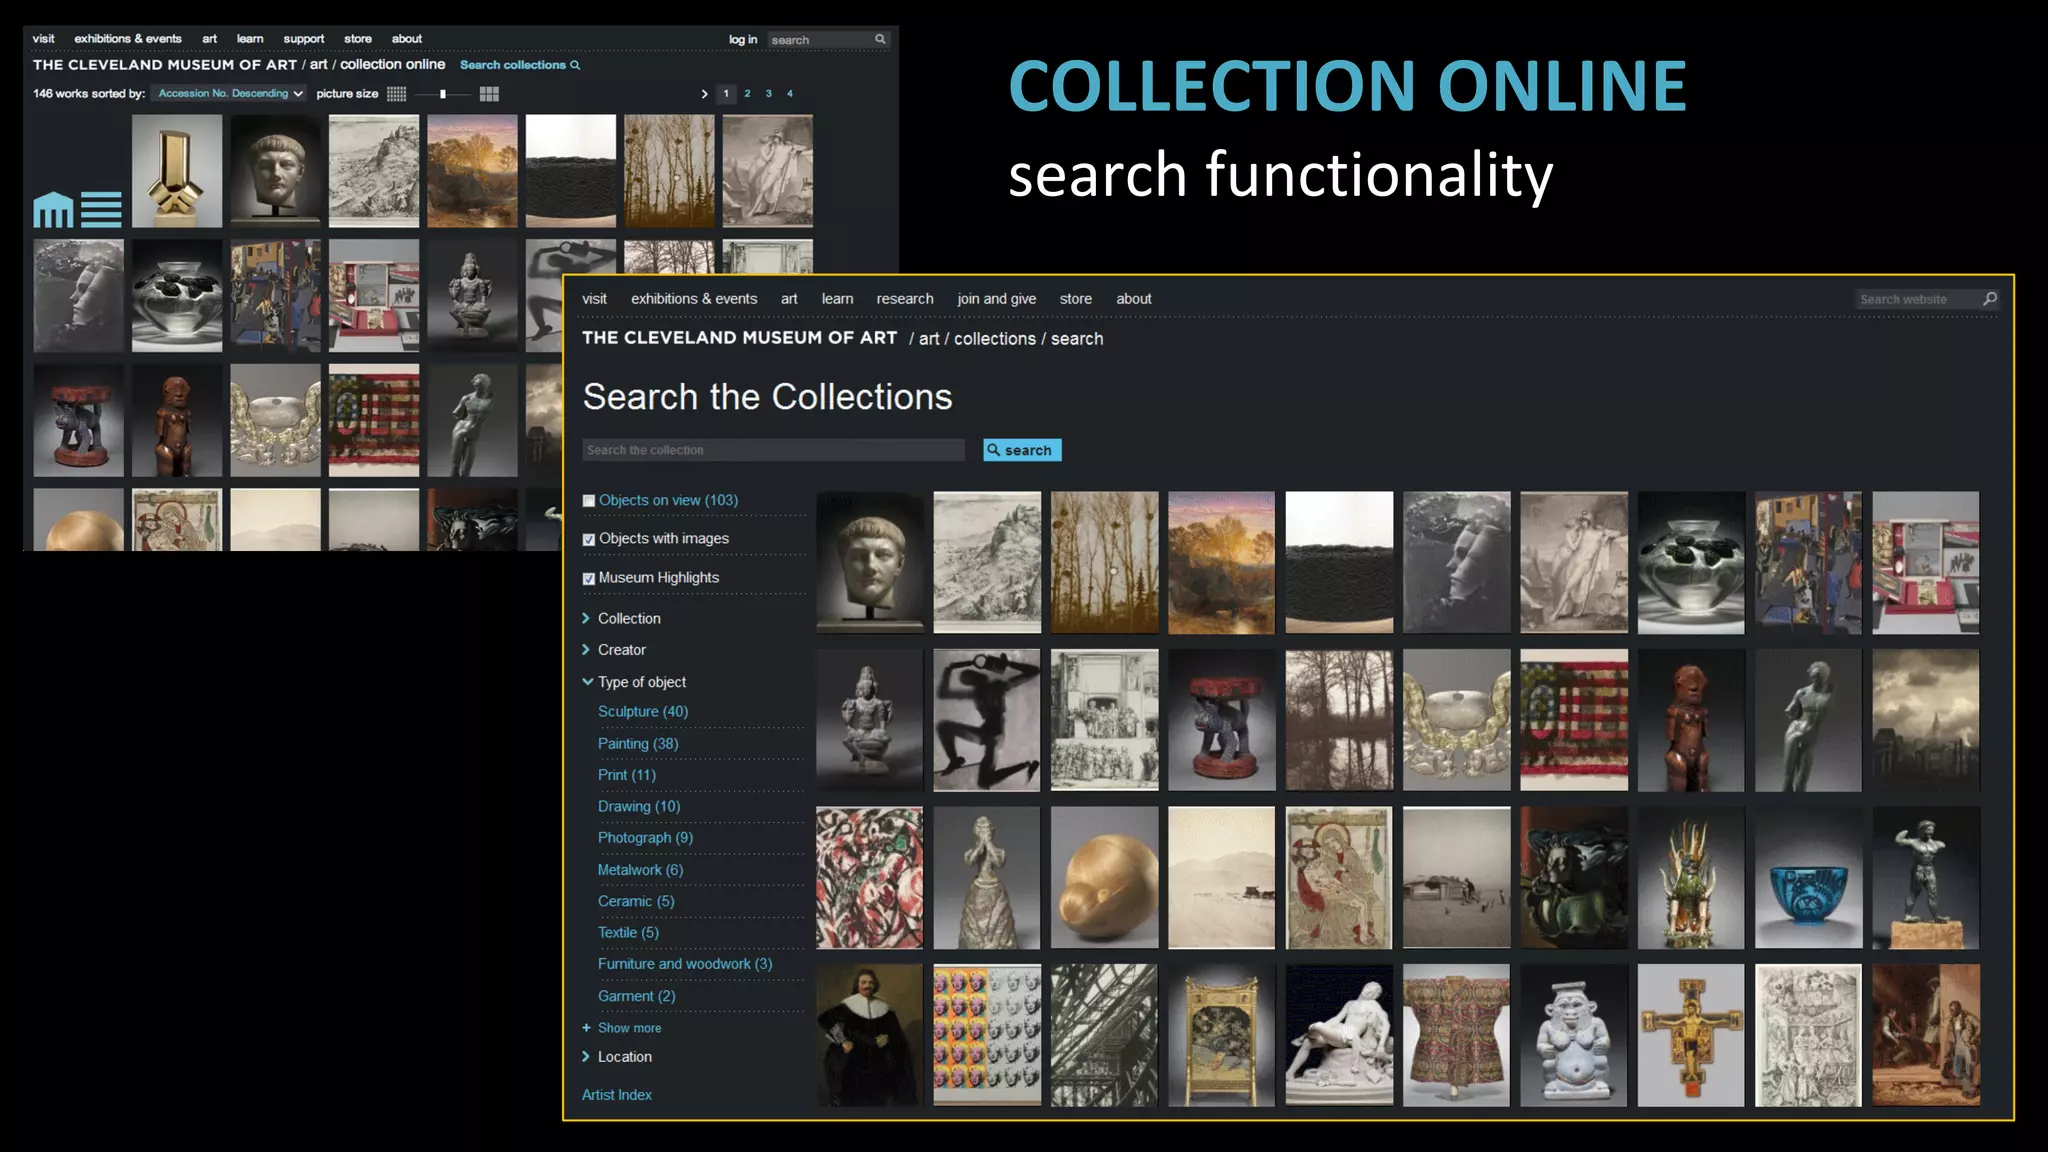Open the Accession No. Descending sort dropdown
The image size is (2048, 1152).
click(230, 94)
